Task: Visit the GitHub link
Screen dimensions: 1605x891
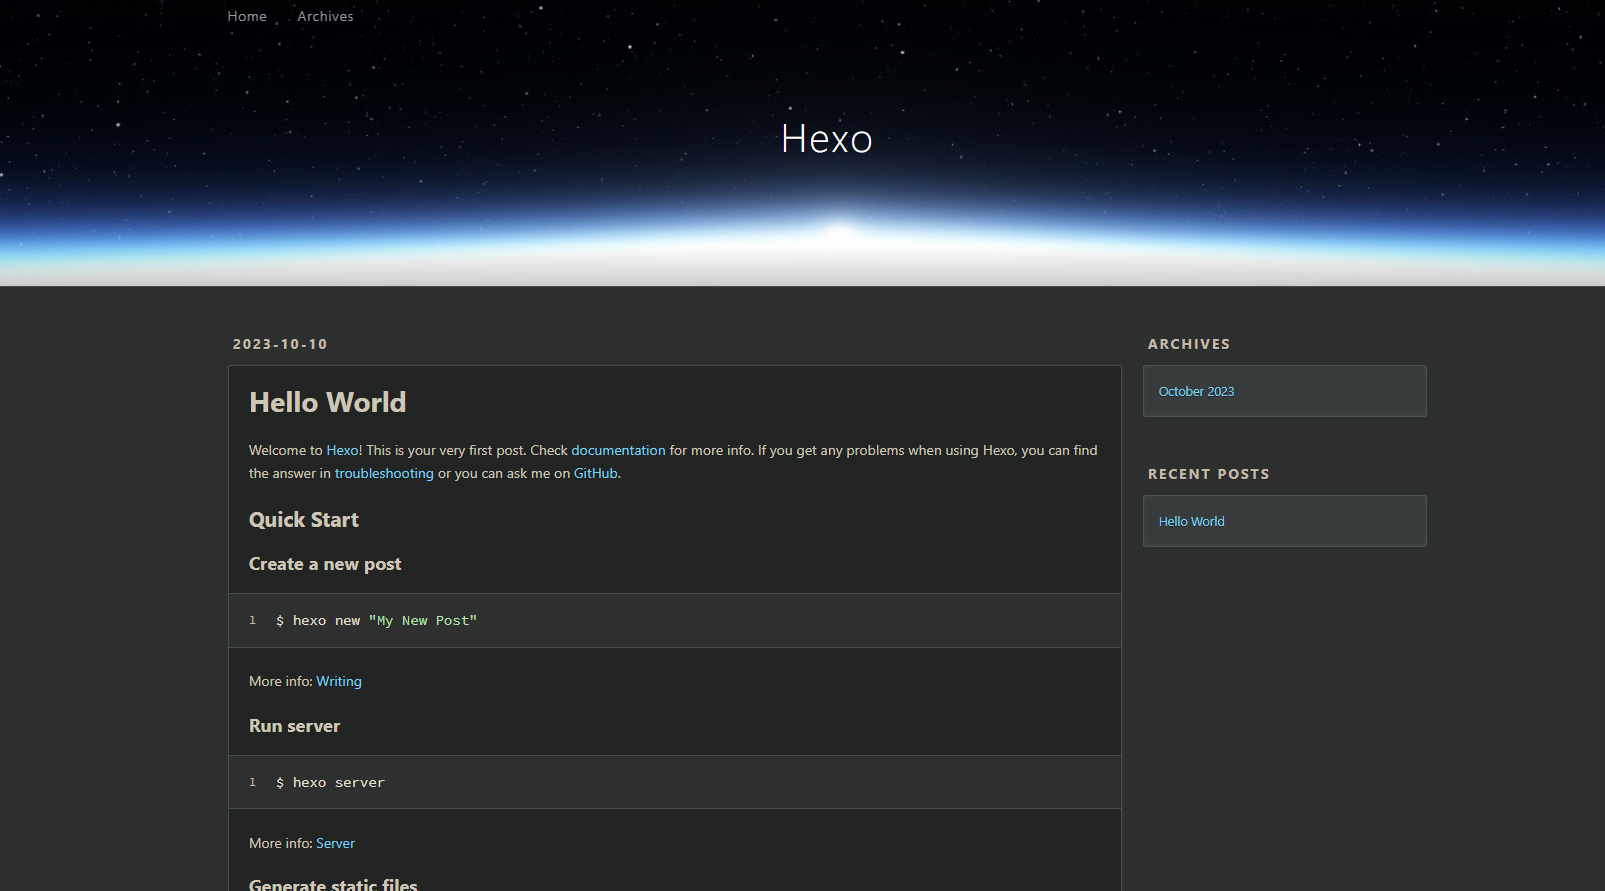Action: coord(595,473)
